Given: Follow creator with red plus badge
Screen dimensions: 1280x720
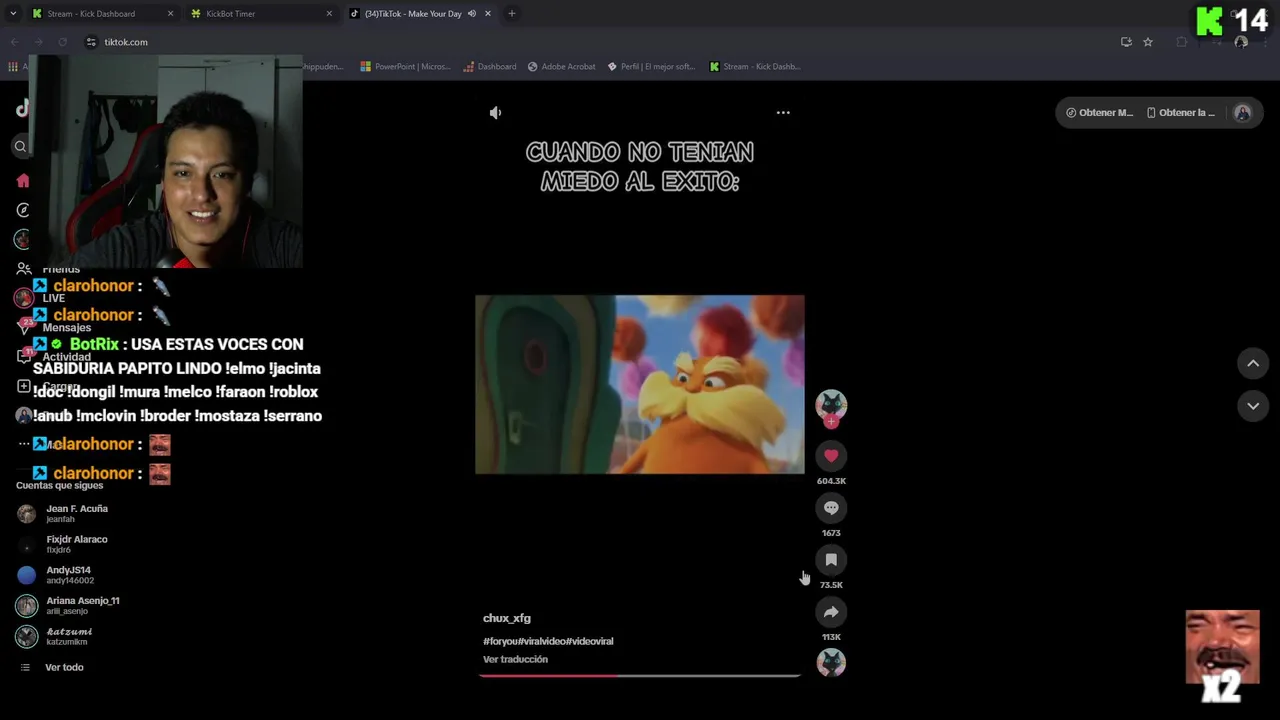Looking at the screenshot, I should [x=831, y=422].
